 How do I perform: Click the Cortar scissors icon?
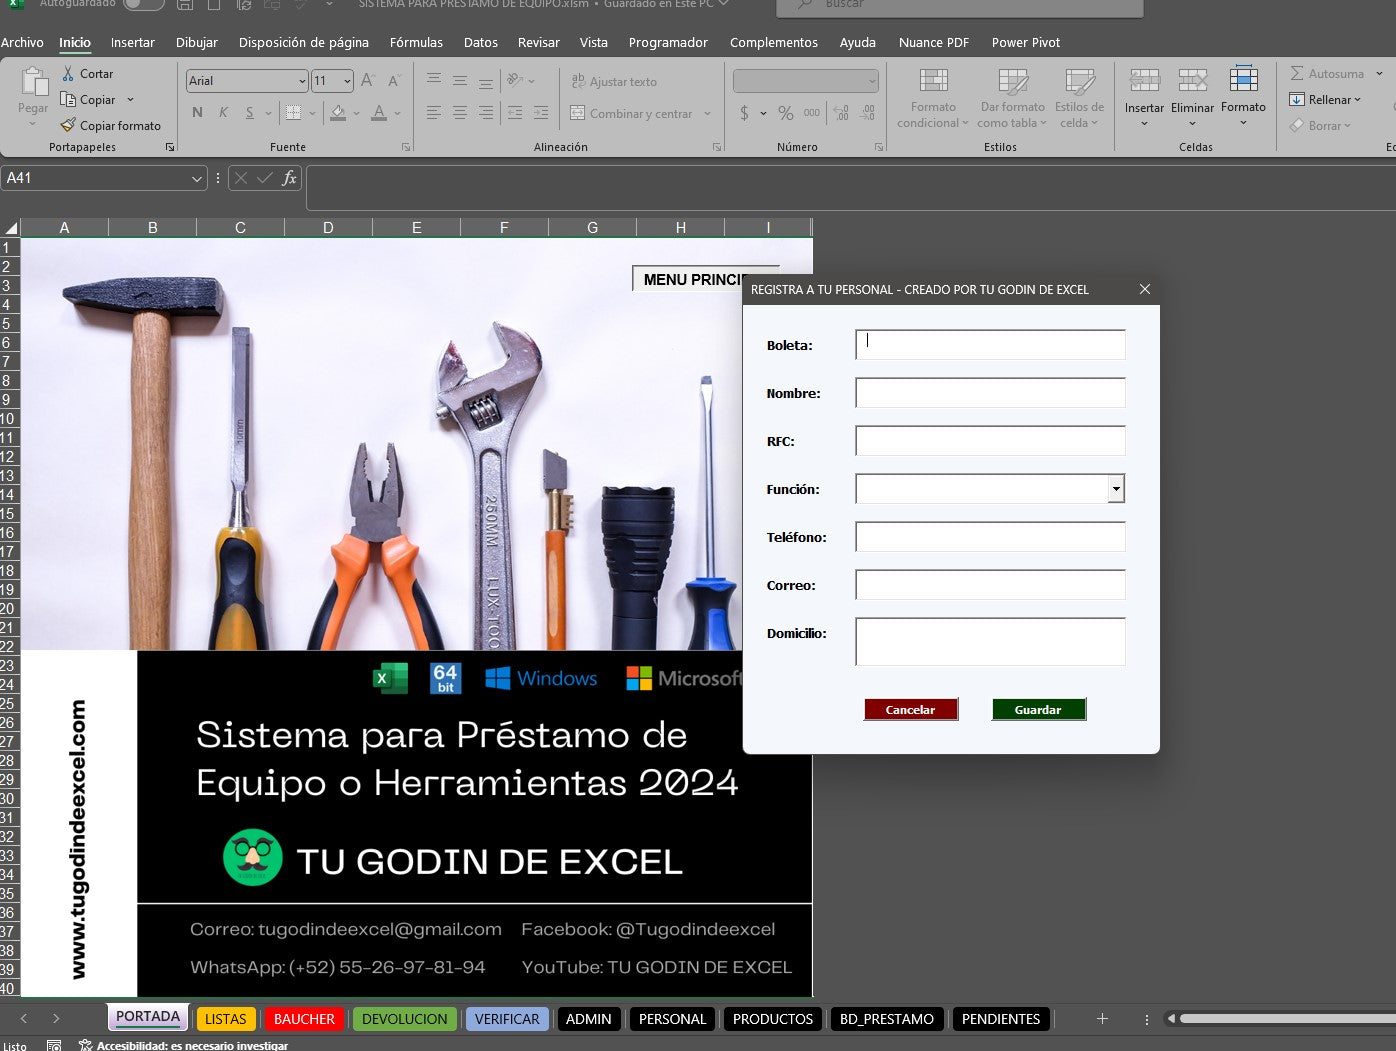(x=68, y=74)
